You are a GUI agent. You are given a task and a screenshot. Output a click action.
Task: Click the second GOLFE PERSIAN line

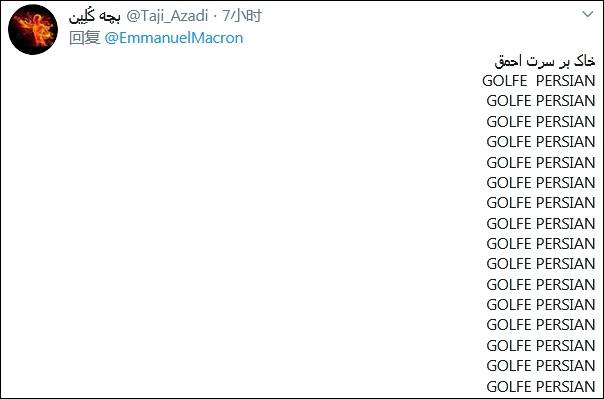tap(541, 101)
